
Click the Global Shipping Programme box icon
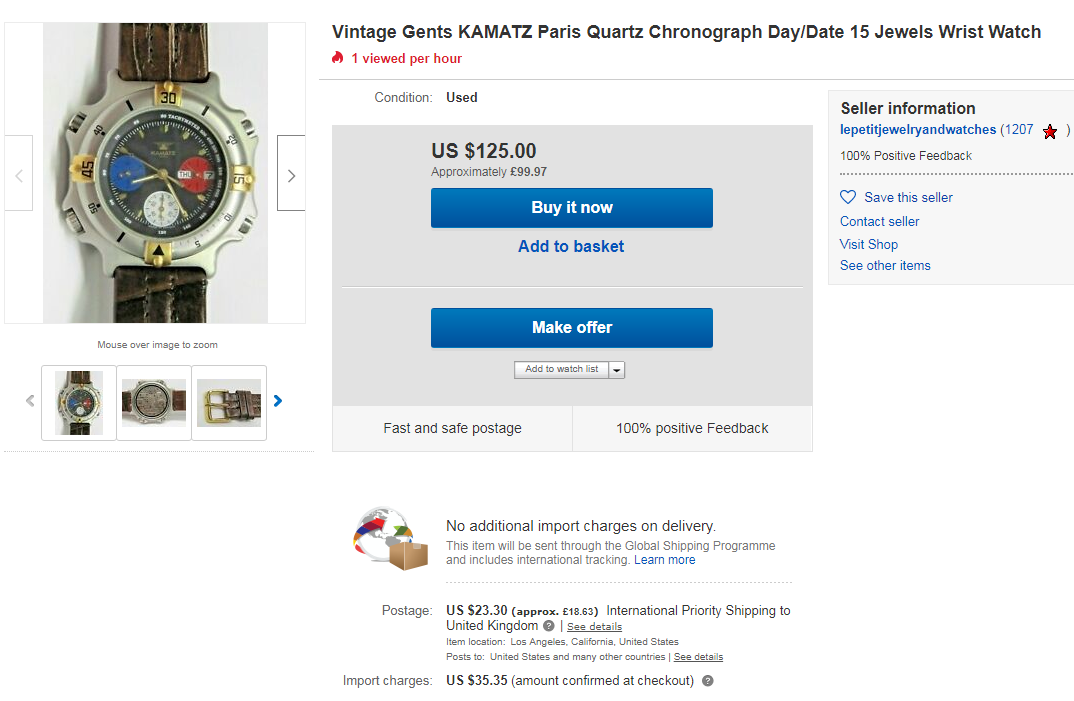389,539
